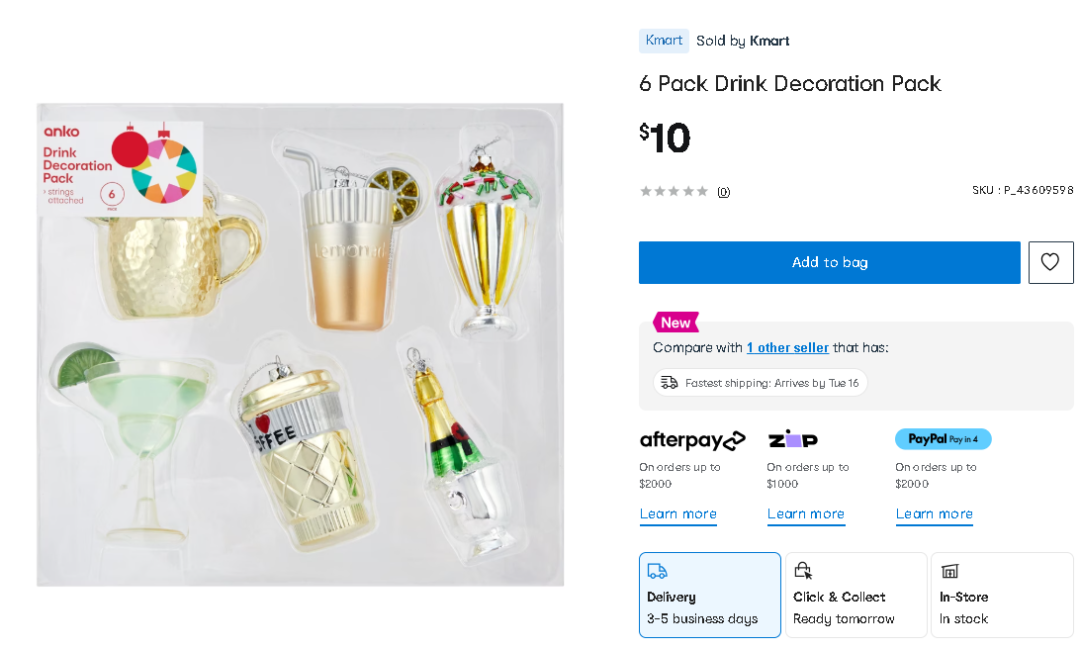
Task: Open Learn more under Afterpay
Action: click(678, 514)
